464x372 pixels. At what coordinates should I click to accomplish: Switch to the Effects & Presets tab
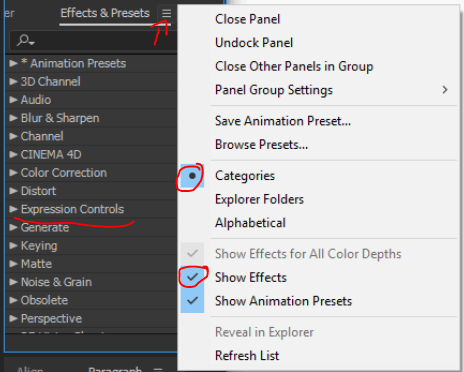(105, 13)
